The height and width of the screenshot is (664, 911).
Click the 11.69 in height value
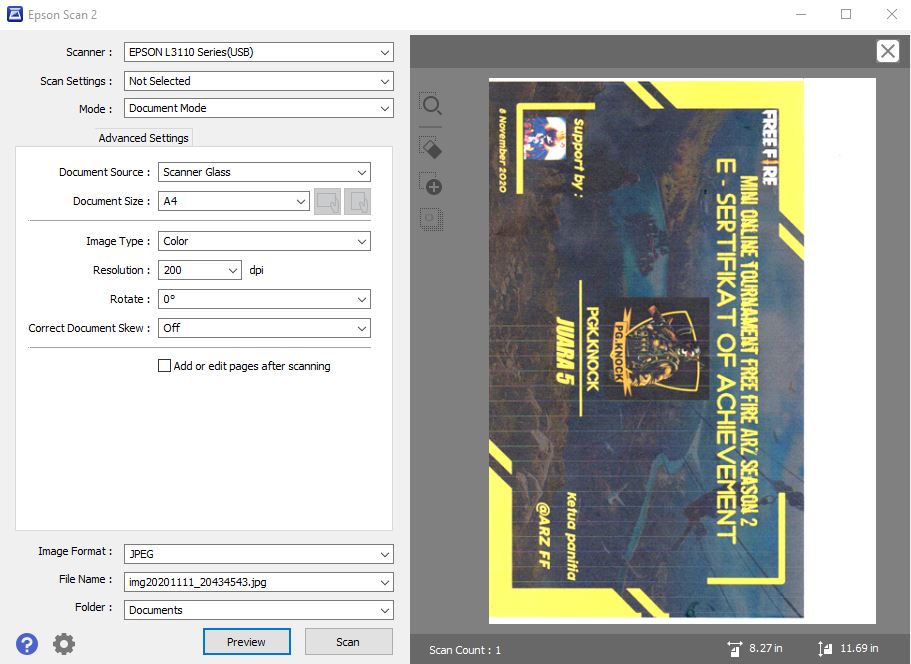click(x=859, y=648)
